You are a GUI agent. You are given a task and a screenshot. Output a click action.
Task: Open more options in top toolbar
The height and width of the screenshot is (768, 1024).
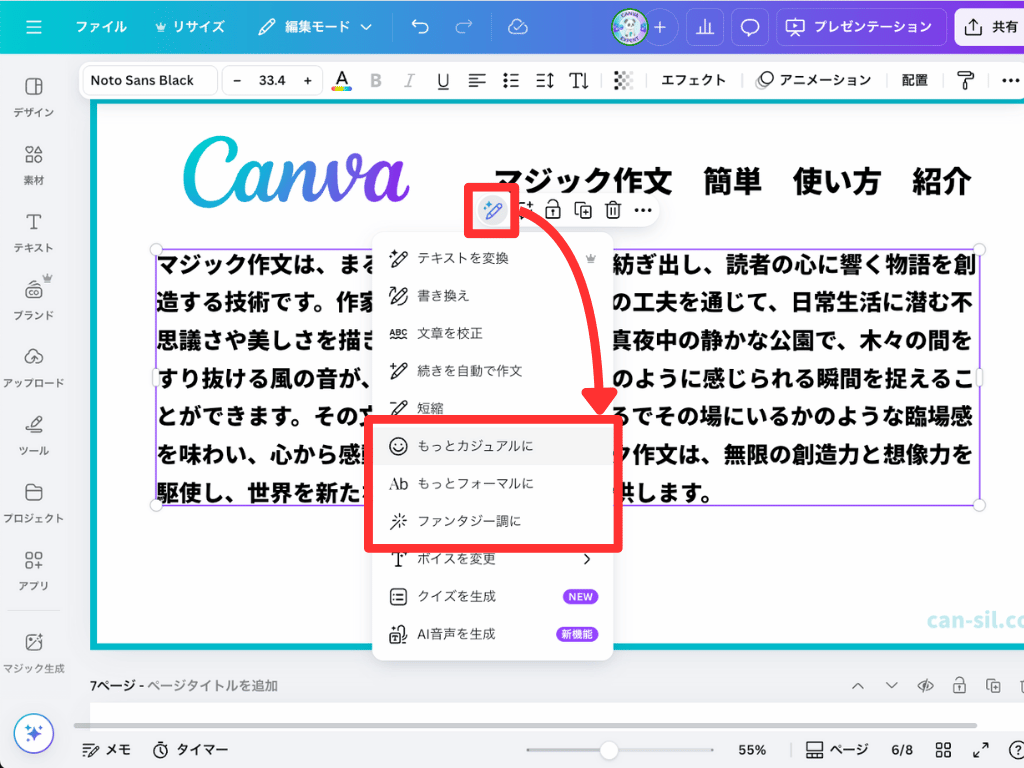(1010, 80)
